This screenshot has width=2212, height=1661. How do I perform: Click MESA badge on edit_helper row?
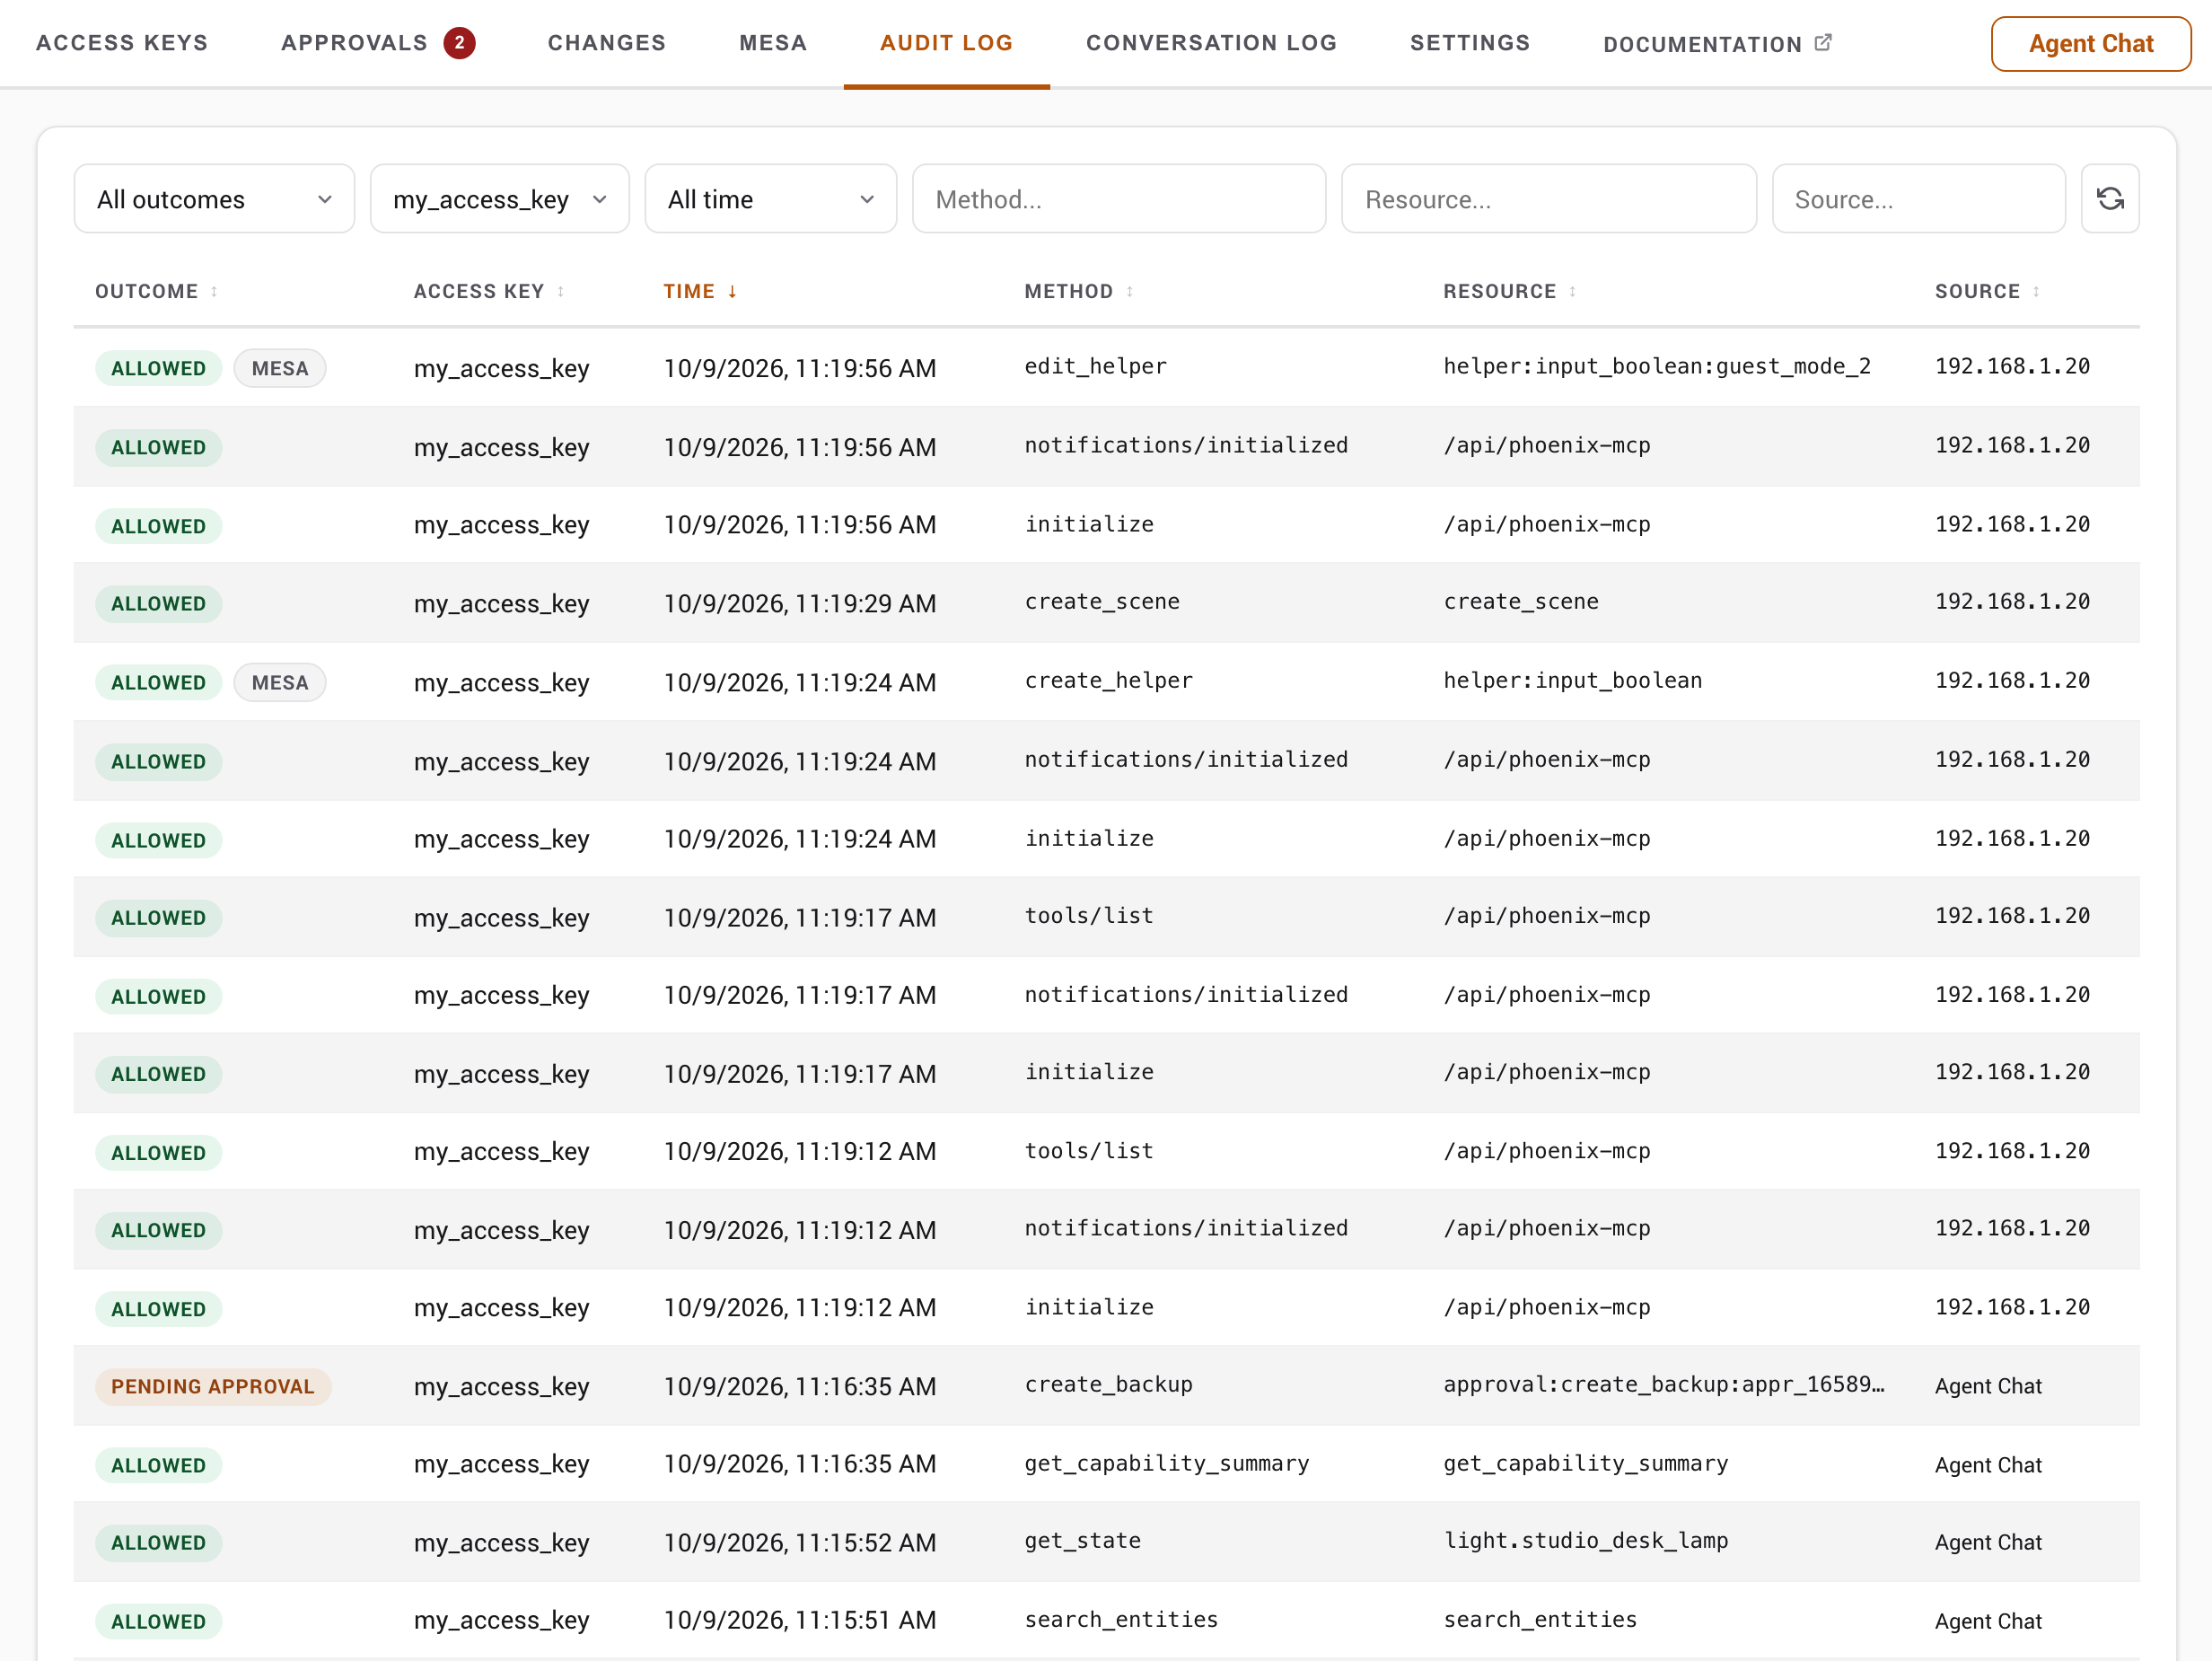279,368
